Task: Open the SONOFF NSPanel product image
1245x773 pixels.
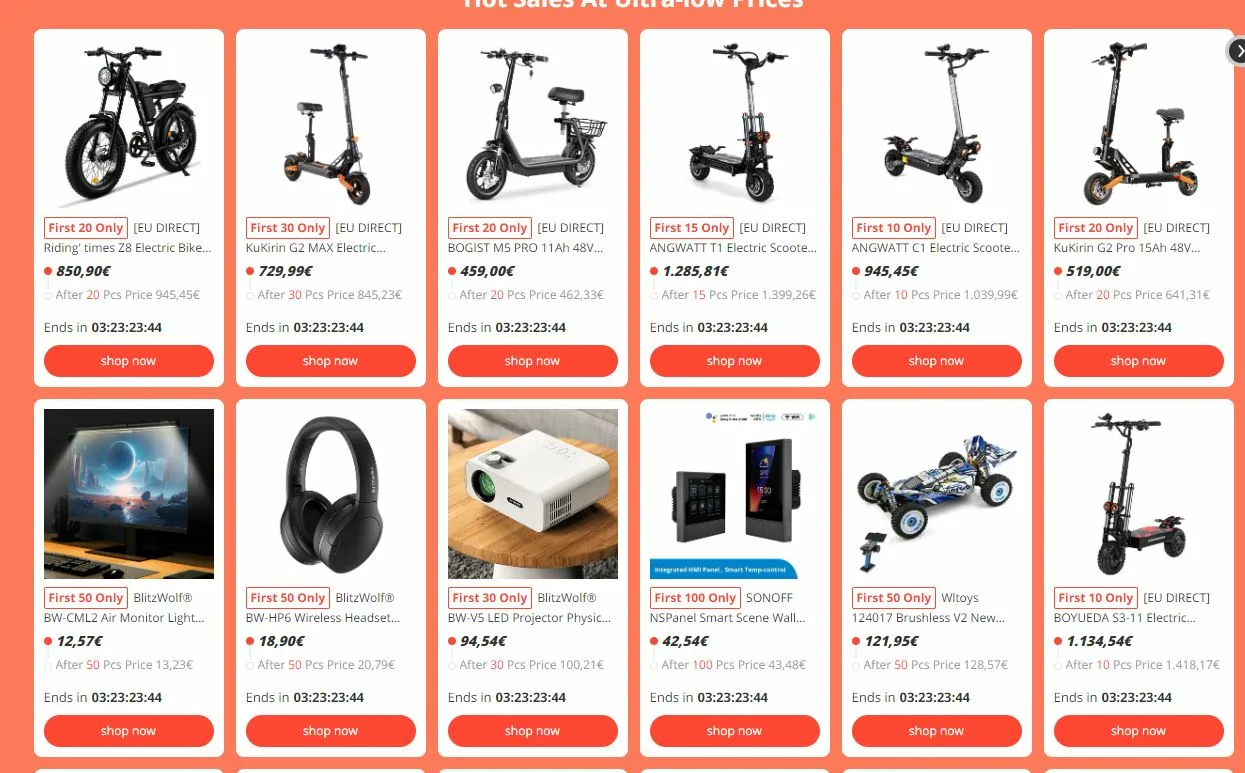Action: point(735,494)
